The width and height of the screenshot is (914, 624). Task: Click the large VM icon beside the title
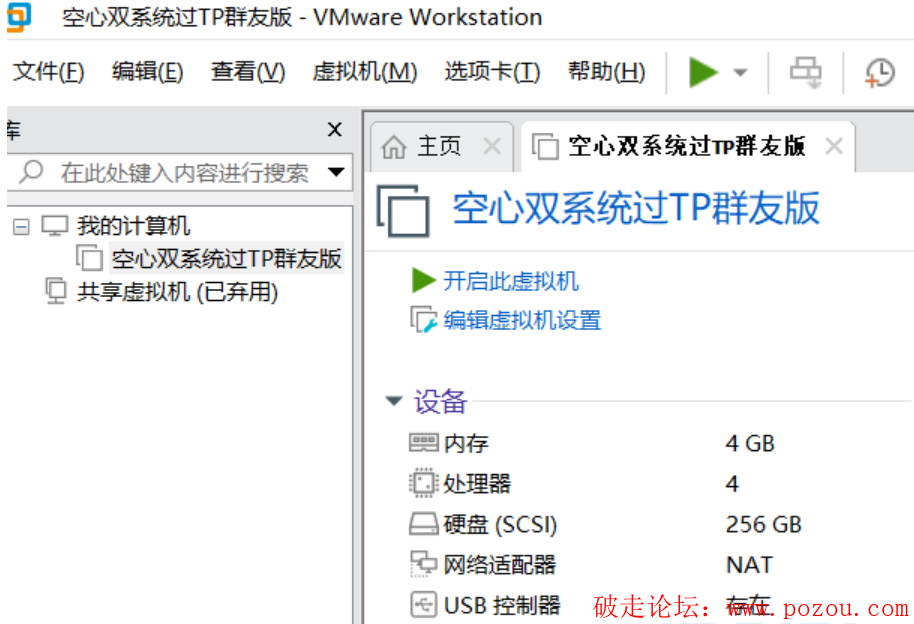[403, 211]
